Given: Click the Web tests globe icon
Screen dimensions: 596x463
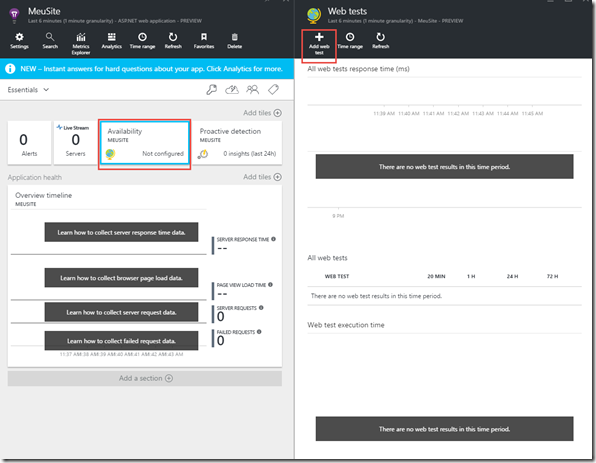Looking at the screenshot, I should (314, 16).
